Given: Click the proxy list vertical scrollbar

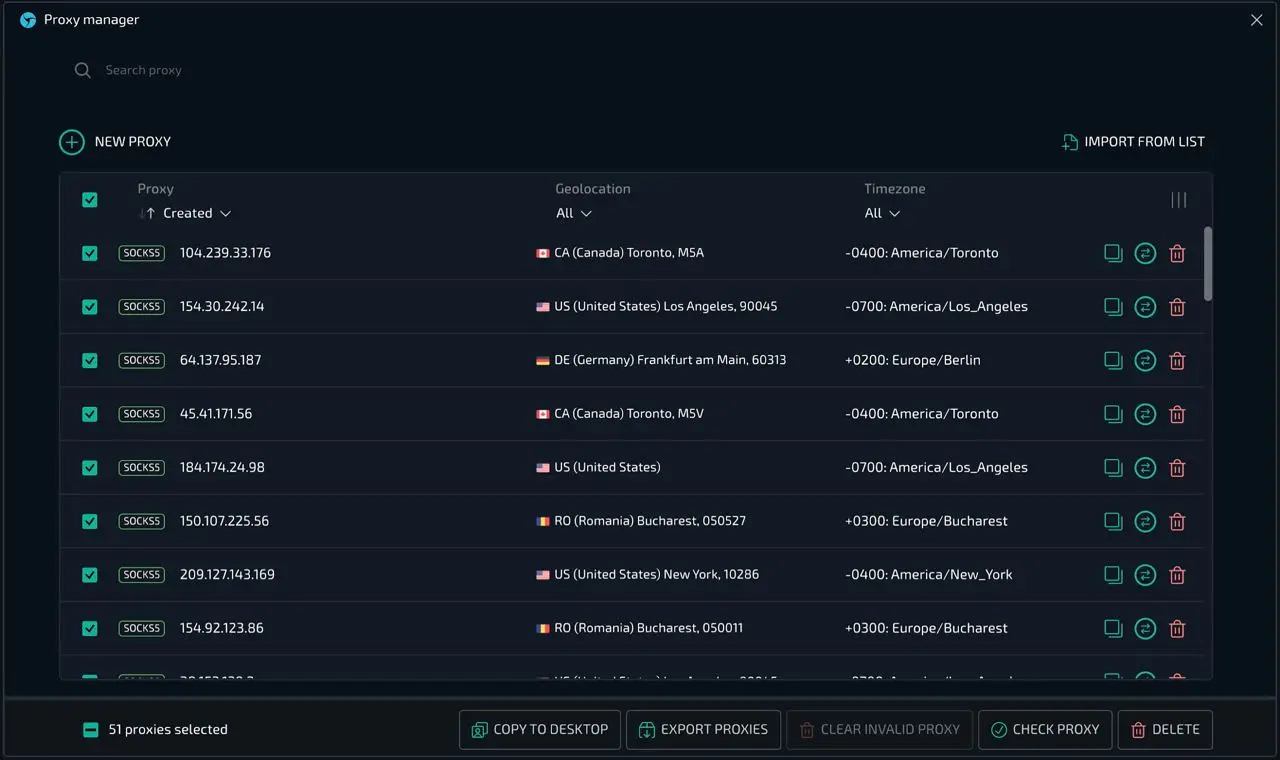Looking at the screenshot, I should 1208,264.
